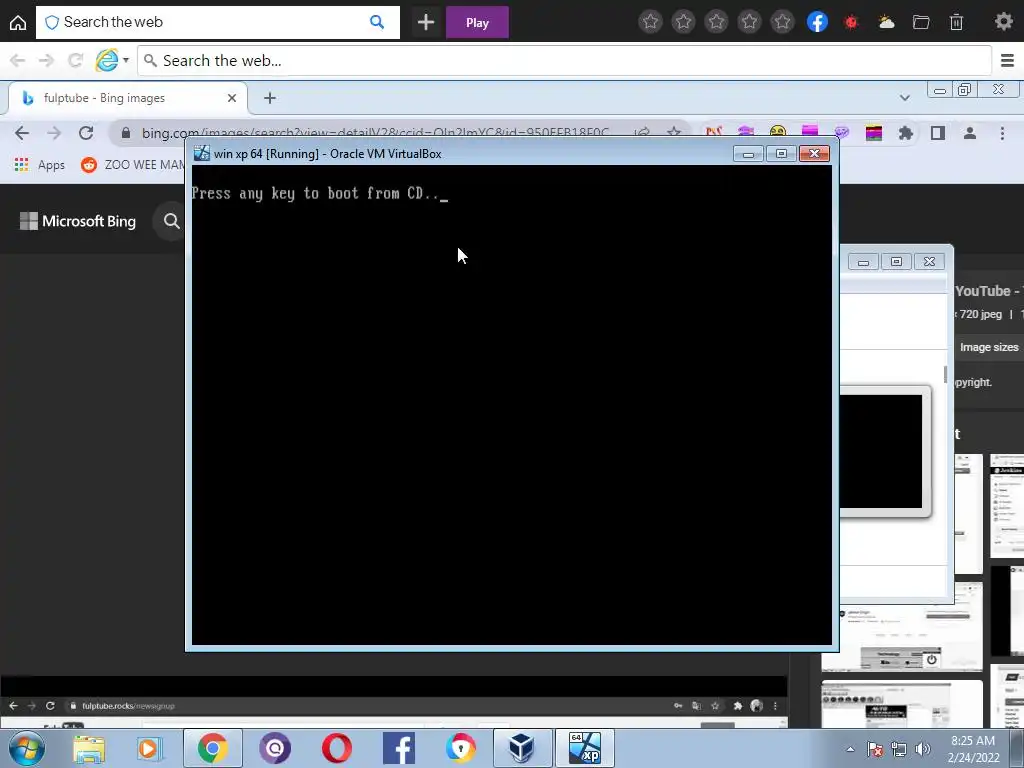Go back in Chrome using back arrow
The image size is (1024, 768).
pos(22,133)
